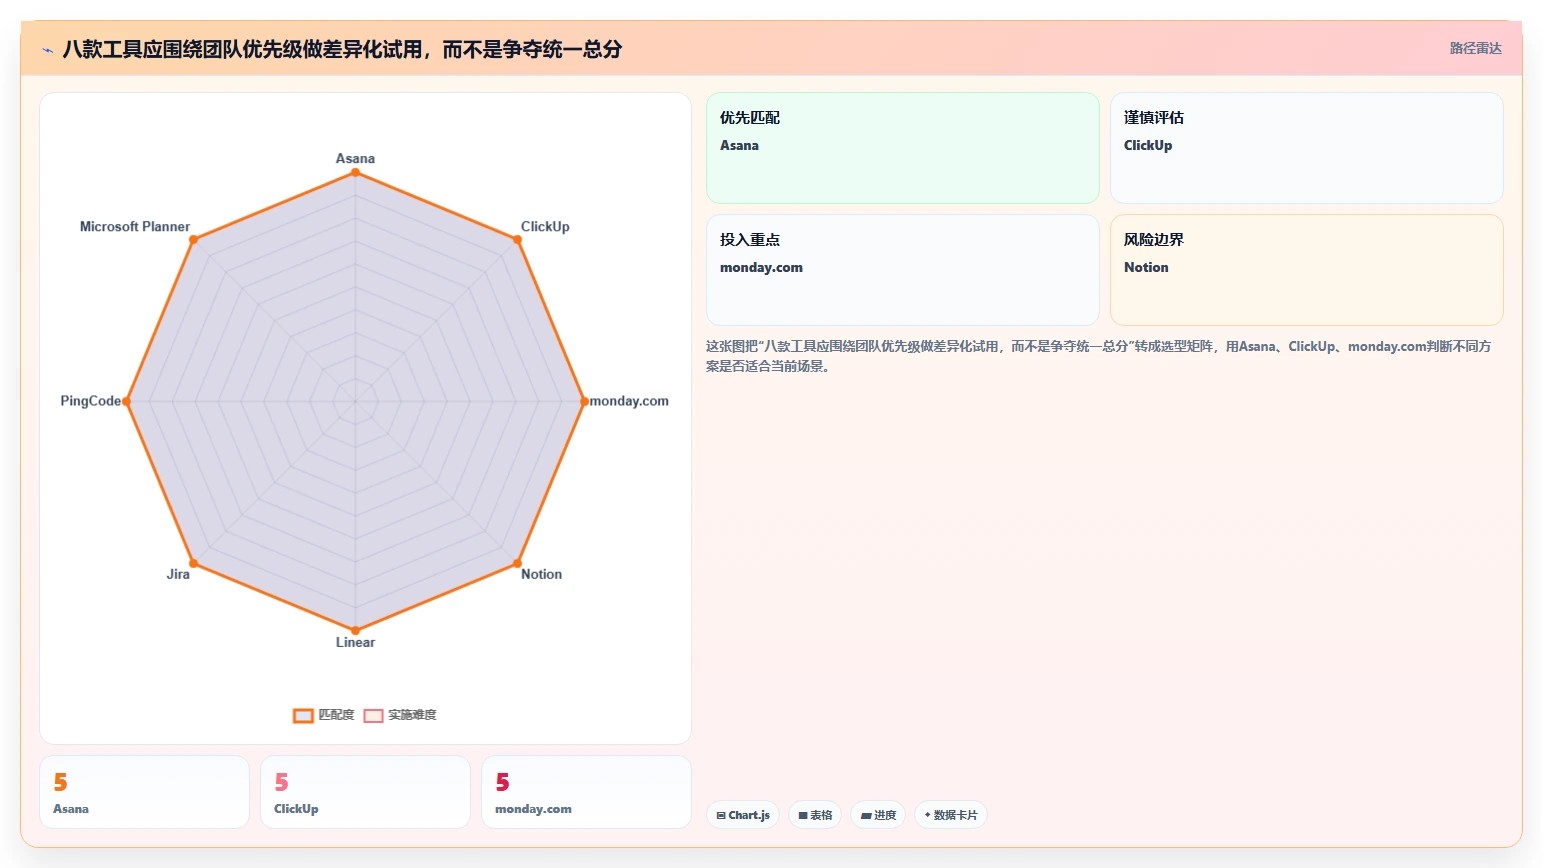Click the Asana data point on the radar
The height and width of the screenshot is (868, 1543).
(x=355, y=172)
